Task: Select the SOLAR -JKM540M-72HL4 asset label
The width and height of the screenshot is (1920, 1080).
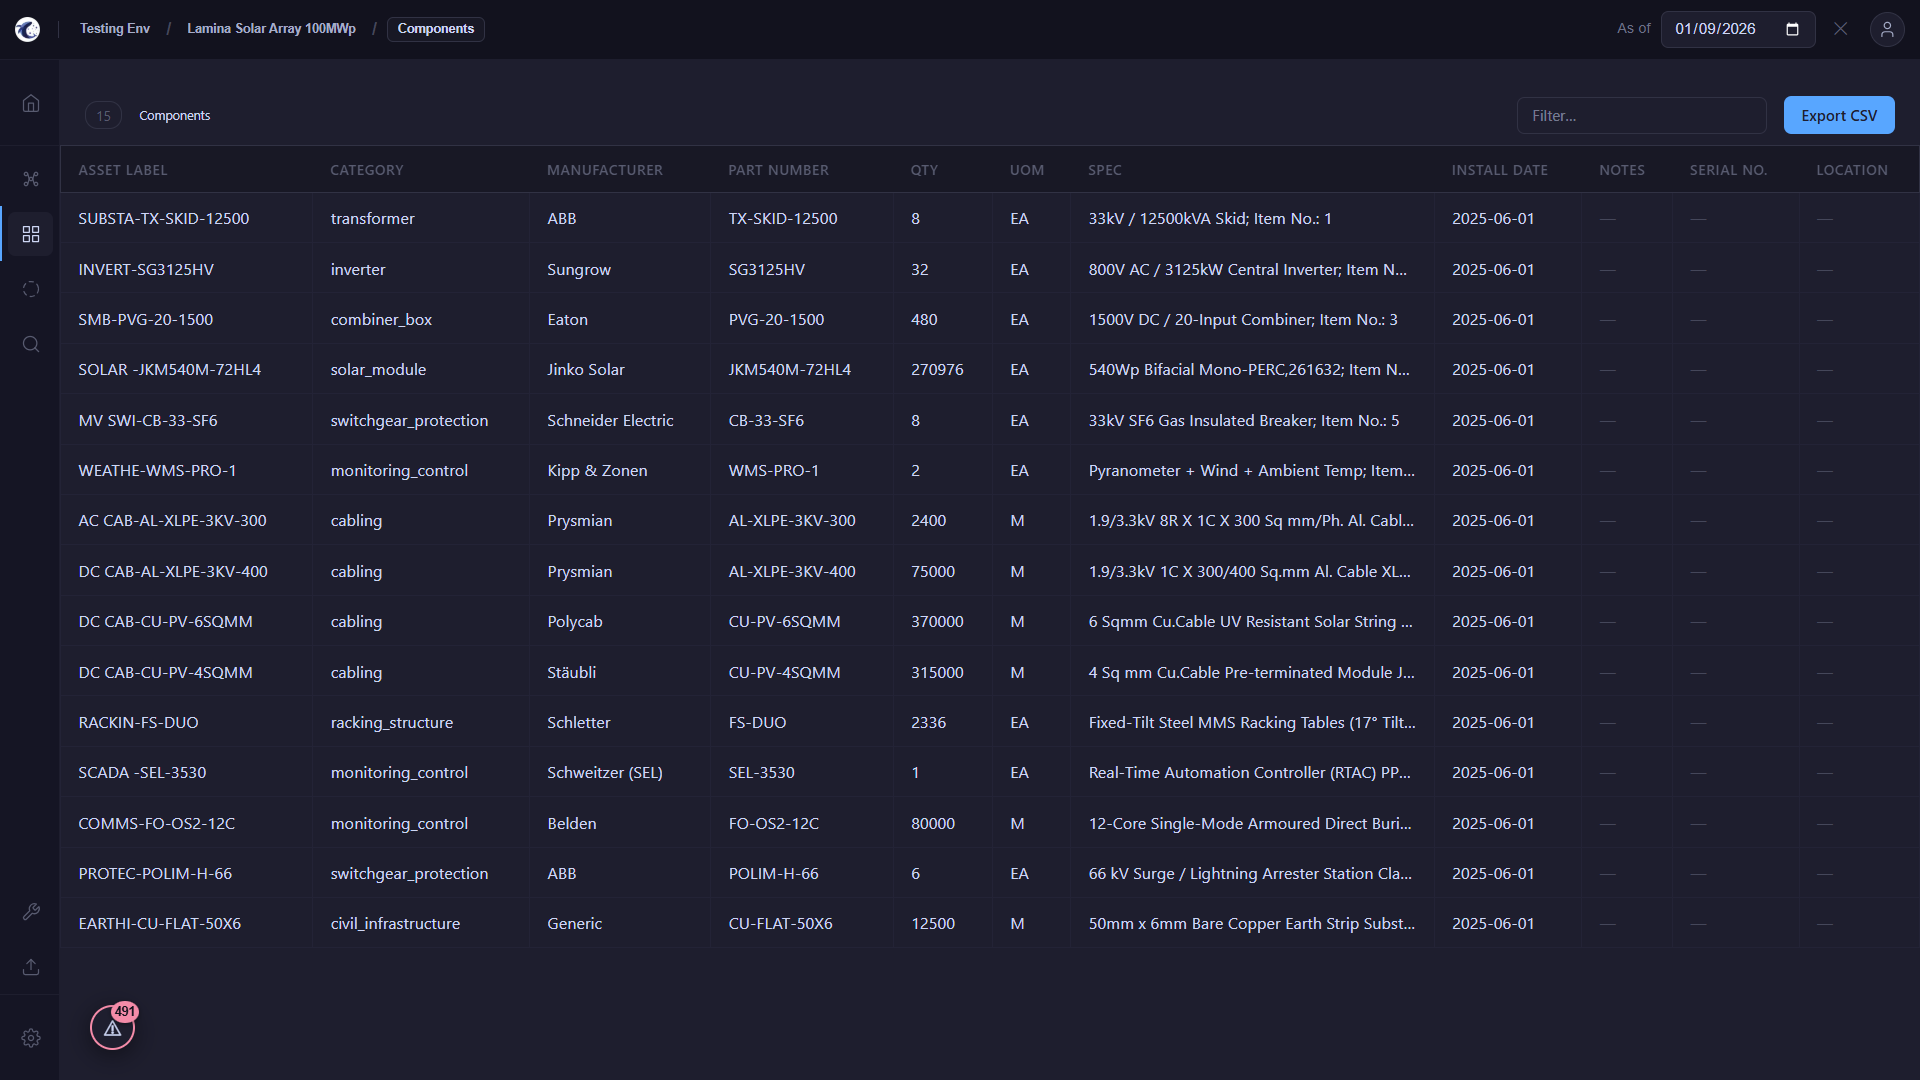Action: (170, 369)
